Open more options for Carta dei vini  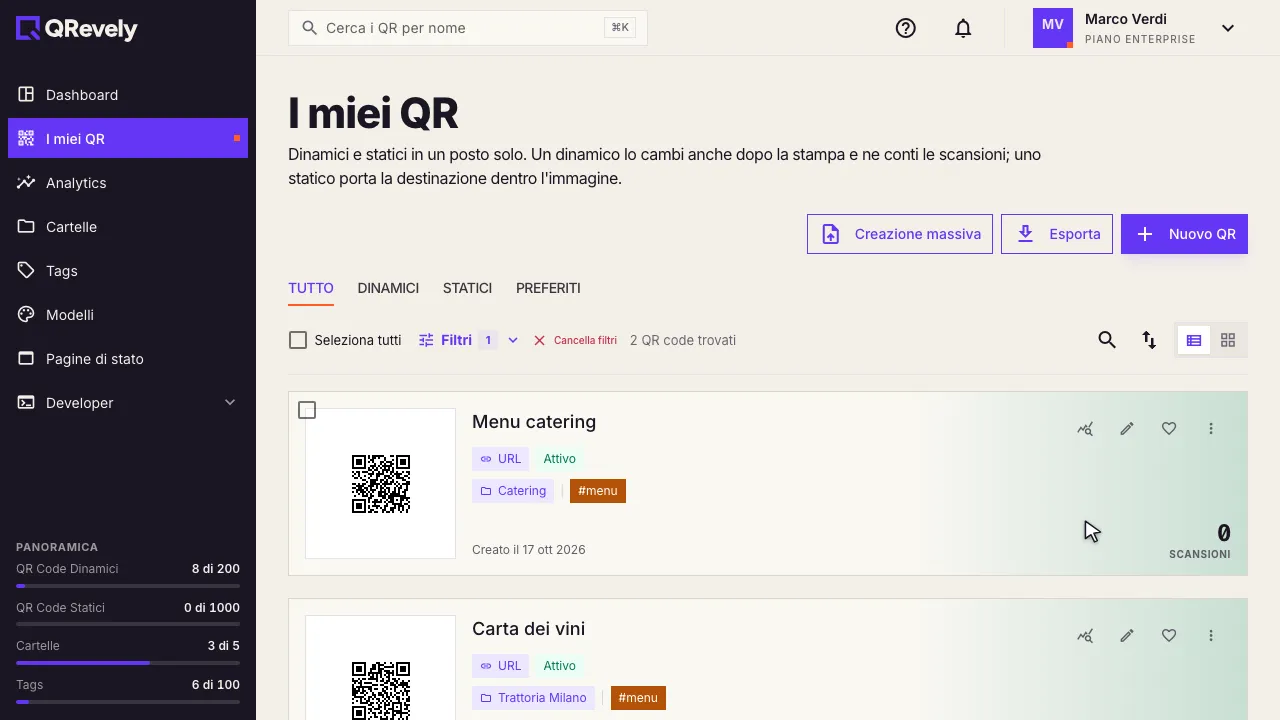[x=1211, y=636]
